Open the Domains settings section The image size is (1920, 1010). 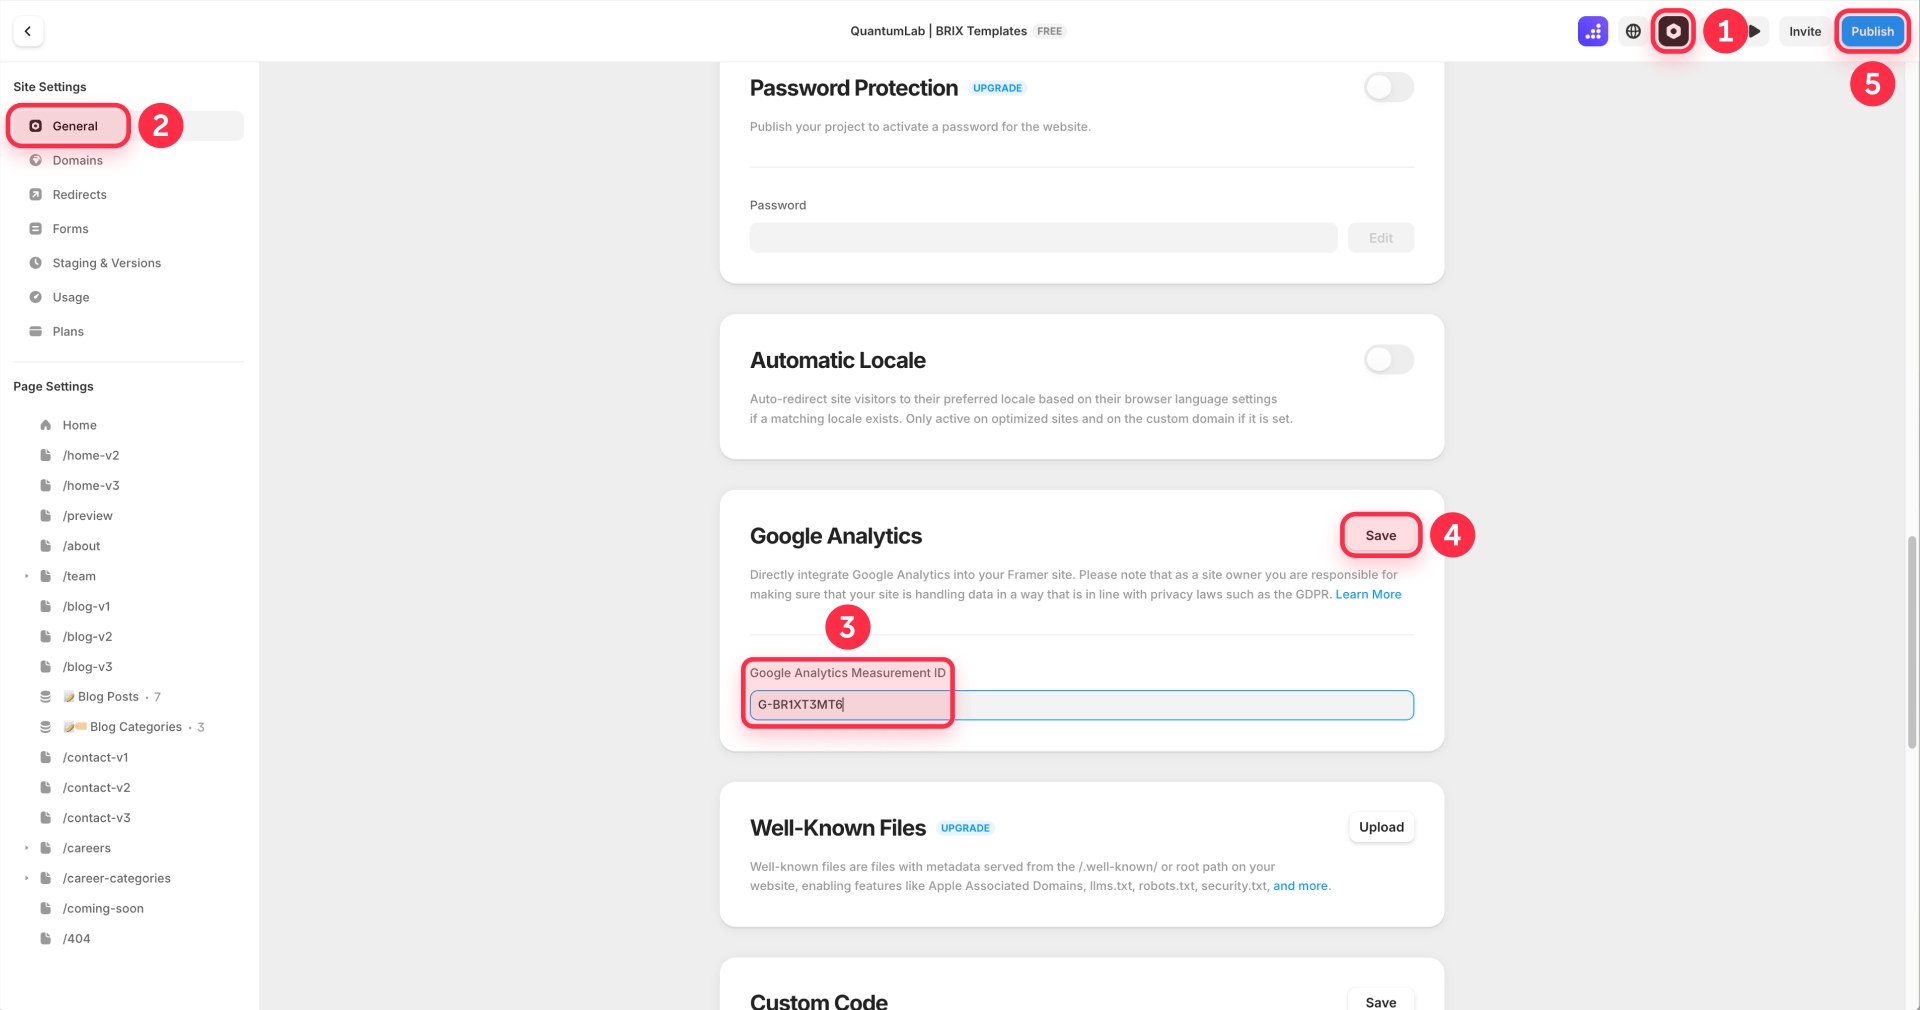[x=77, y=159]
